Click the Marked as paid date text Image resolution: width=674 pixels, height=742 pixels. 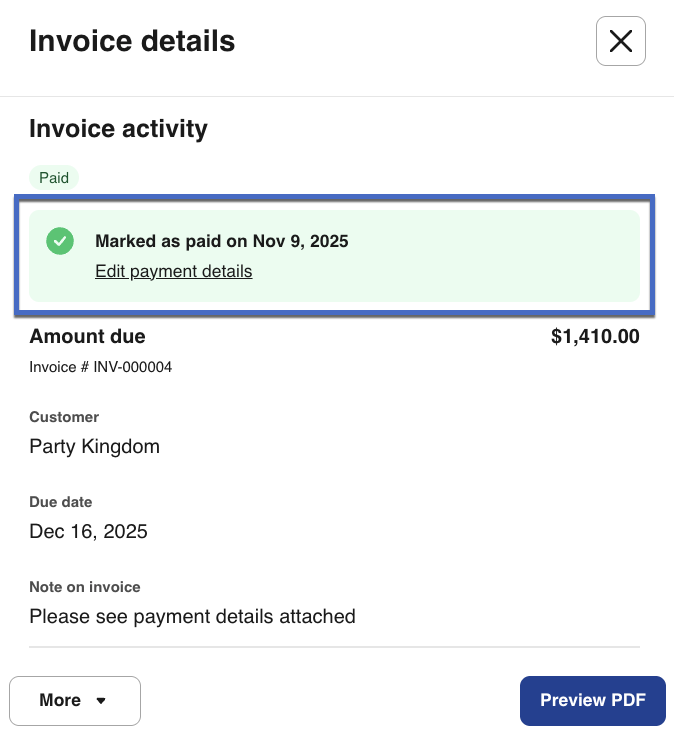221,241
